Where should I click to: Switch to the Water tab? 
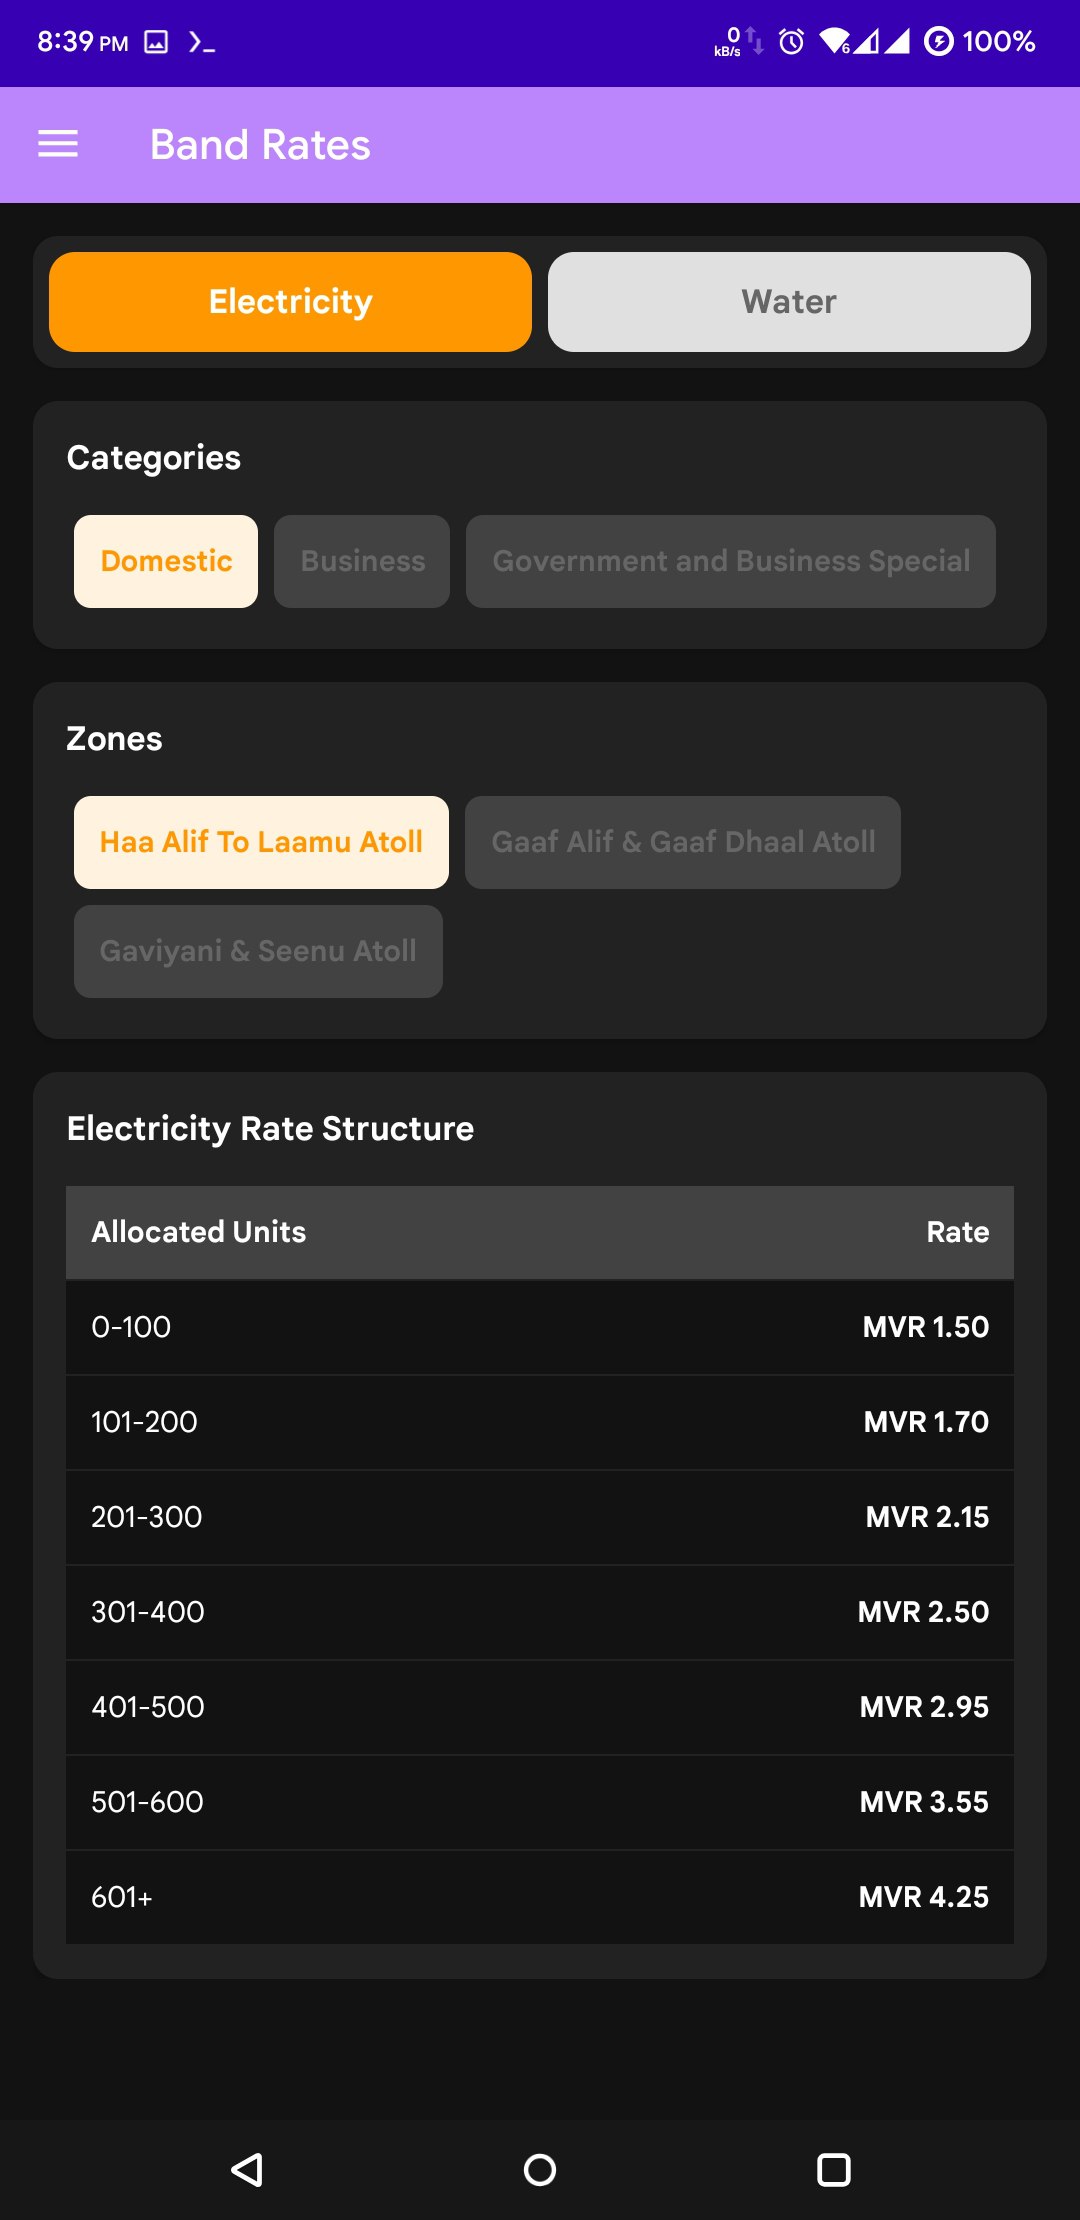click(x=789, y=302)
